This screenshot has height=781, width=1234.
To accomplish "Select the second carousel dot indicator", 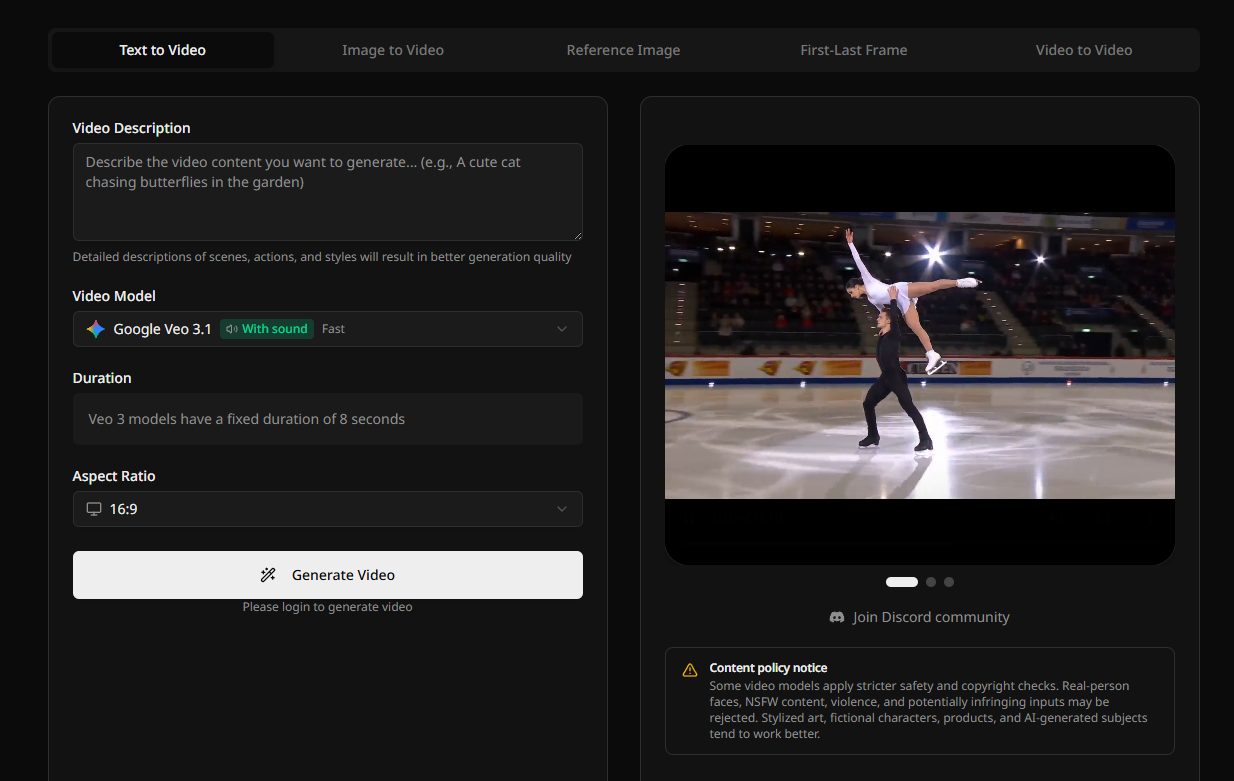I will (931, 582).
